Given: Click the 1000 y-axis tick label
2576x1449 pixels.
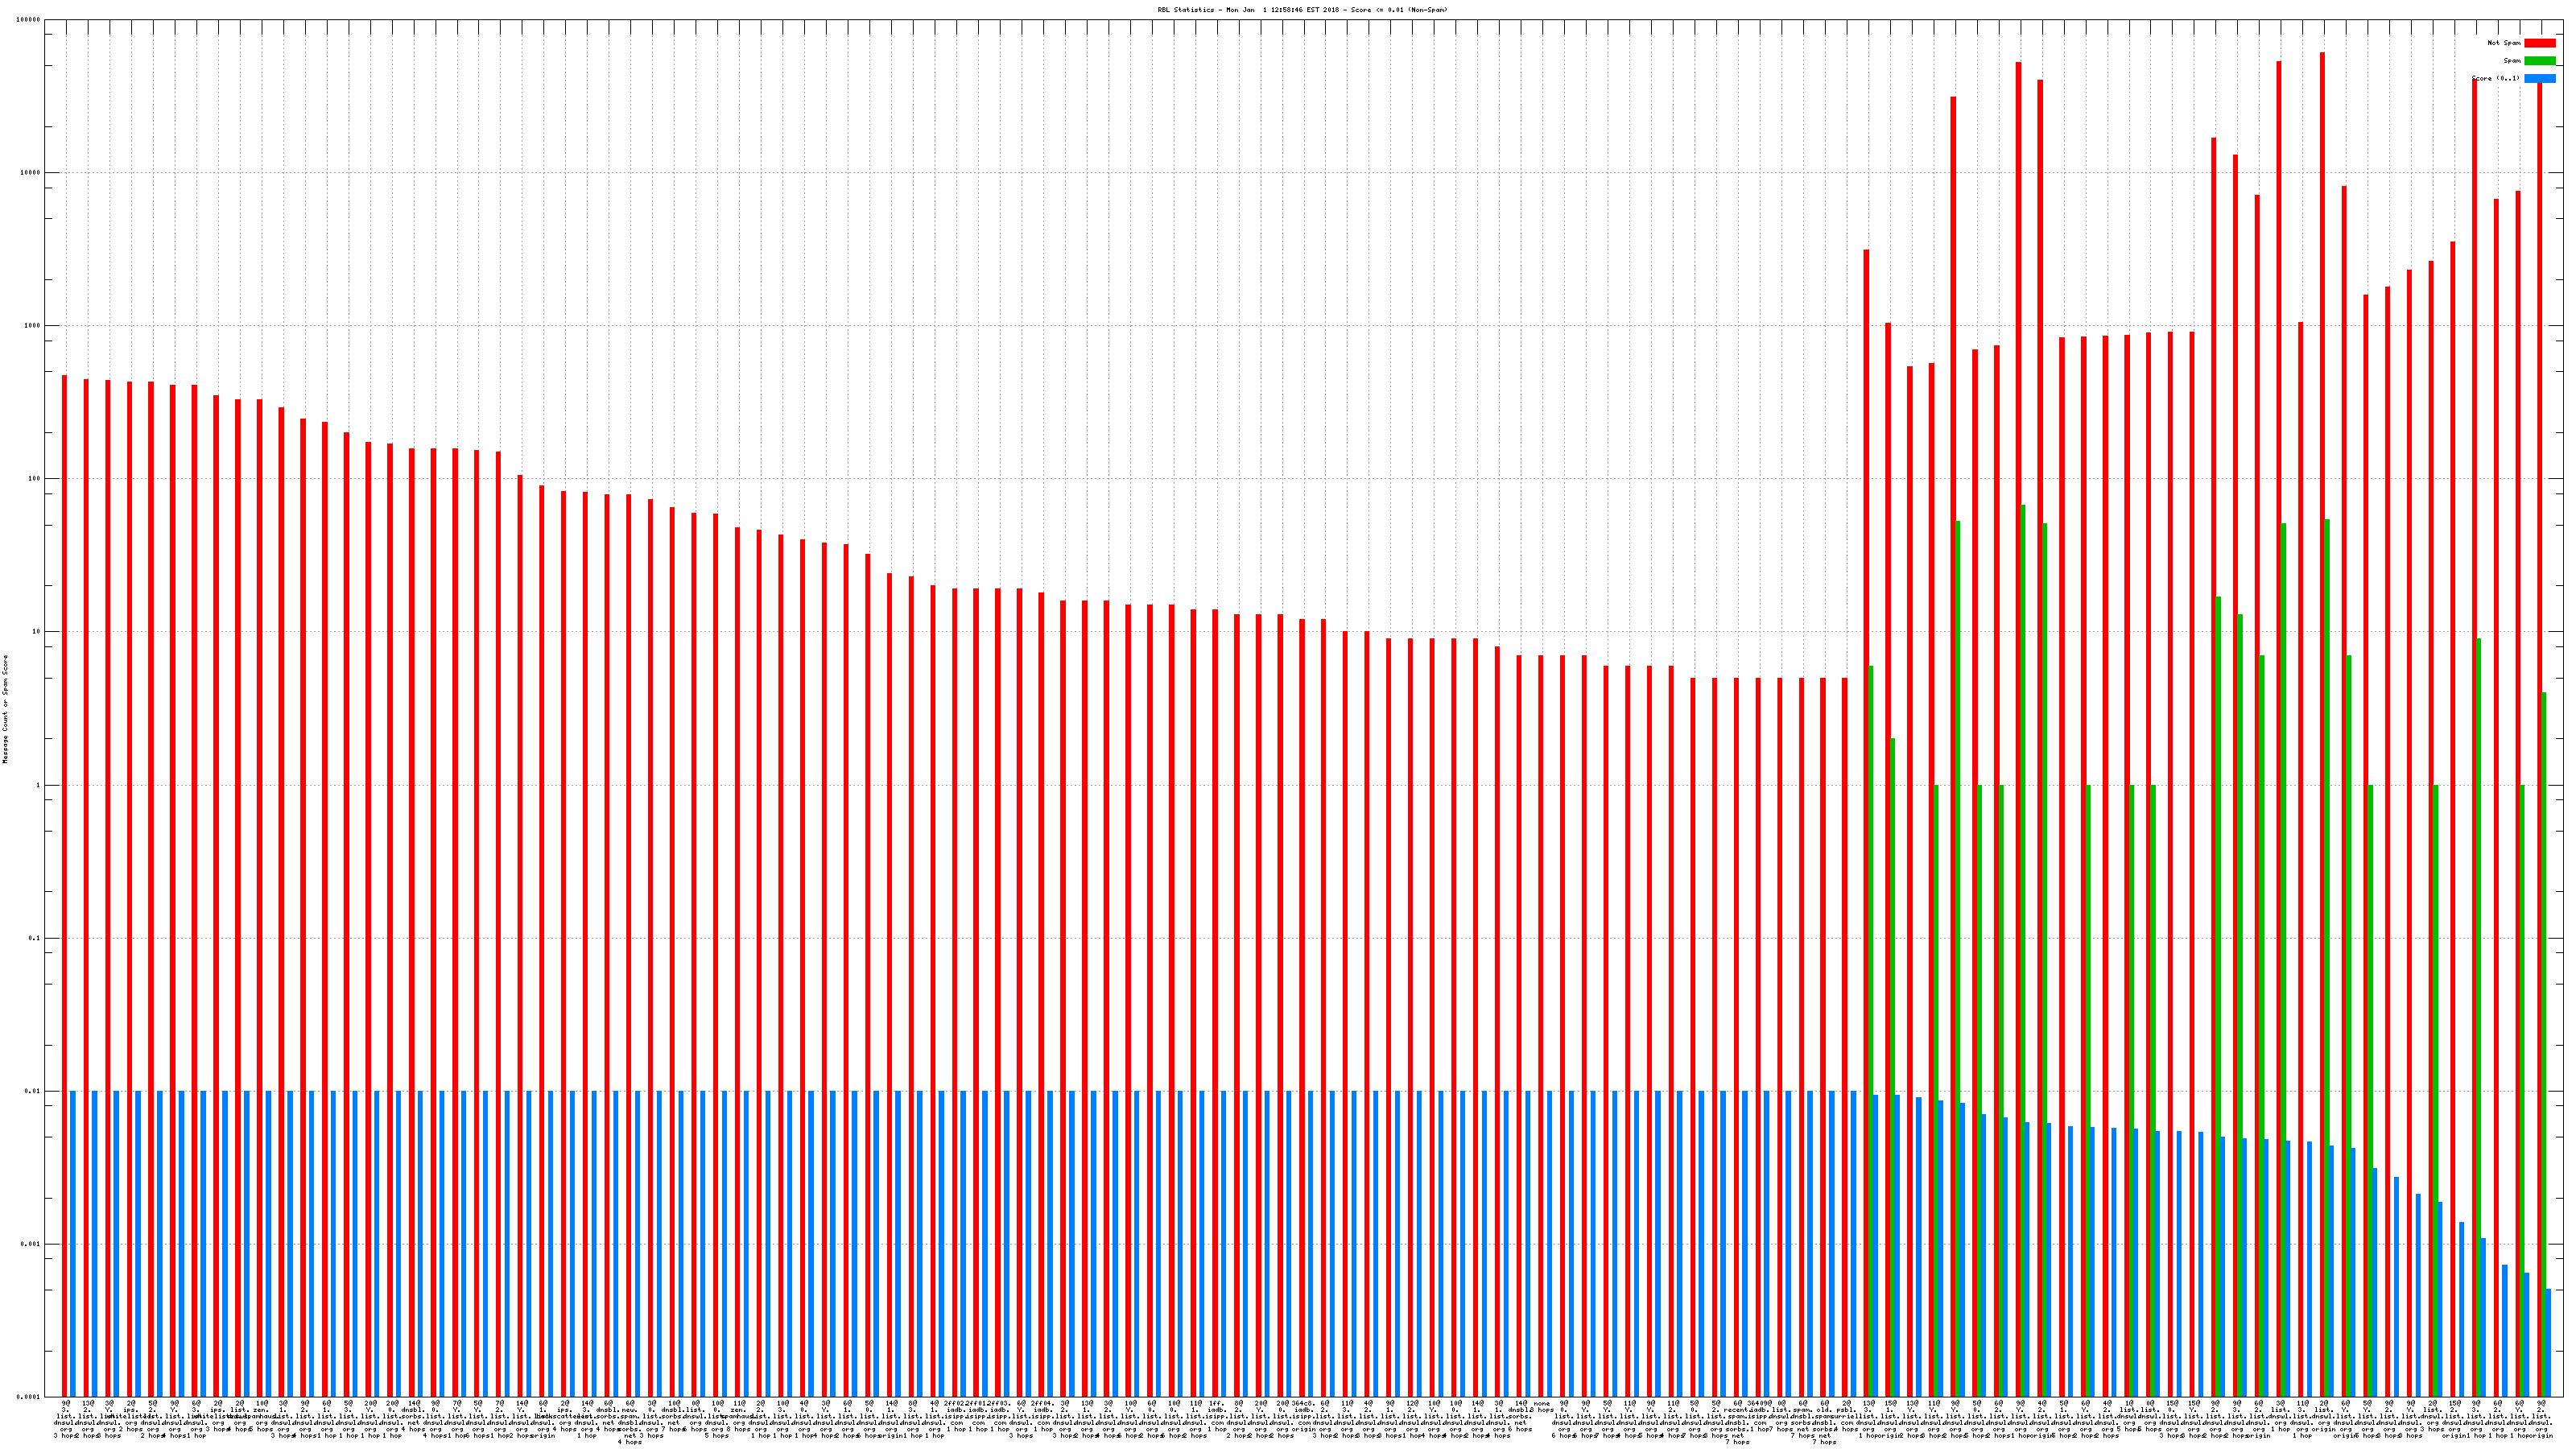Looking at the screenshot, I should (34, 326).
